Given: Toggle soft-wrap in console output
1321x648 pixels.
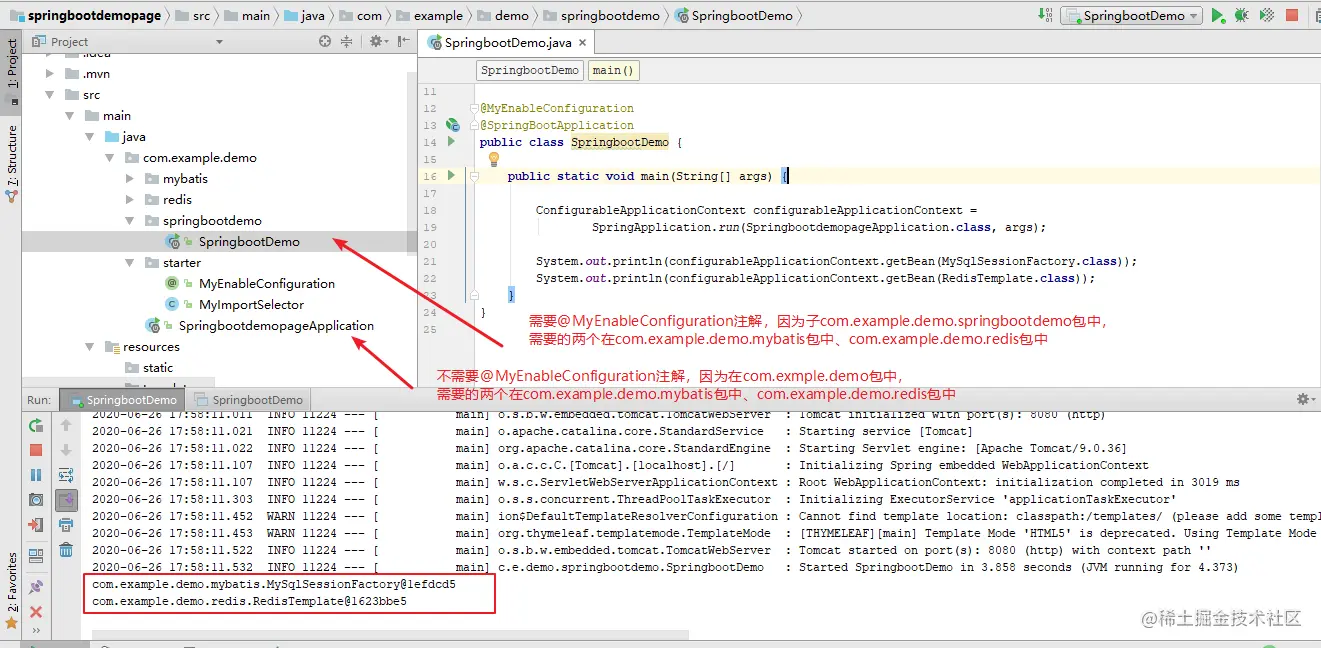Looking at the screenshot, I should click(x=66, y=475).
